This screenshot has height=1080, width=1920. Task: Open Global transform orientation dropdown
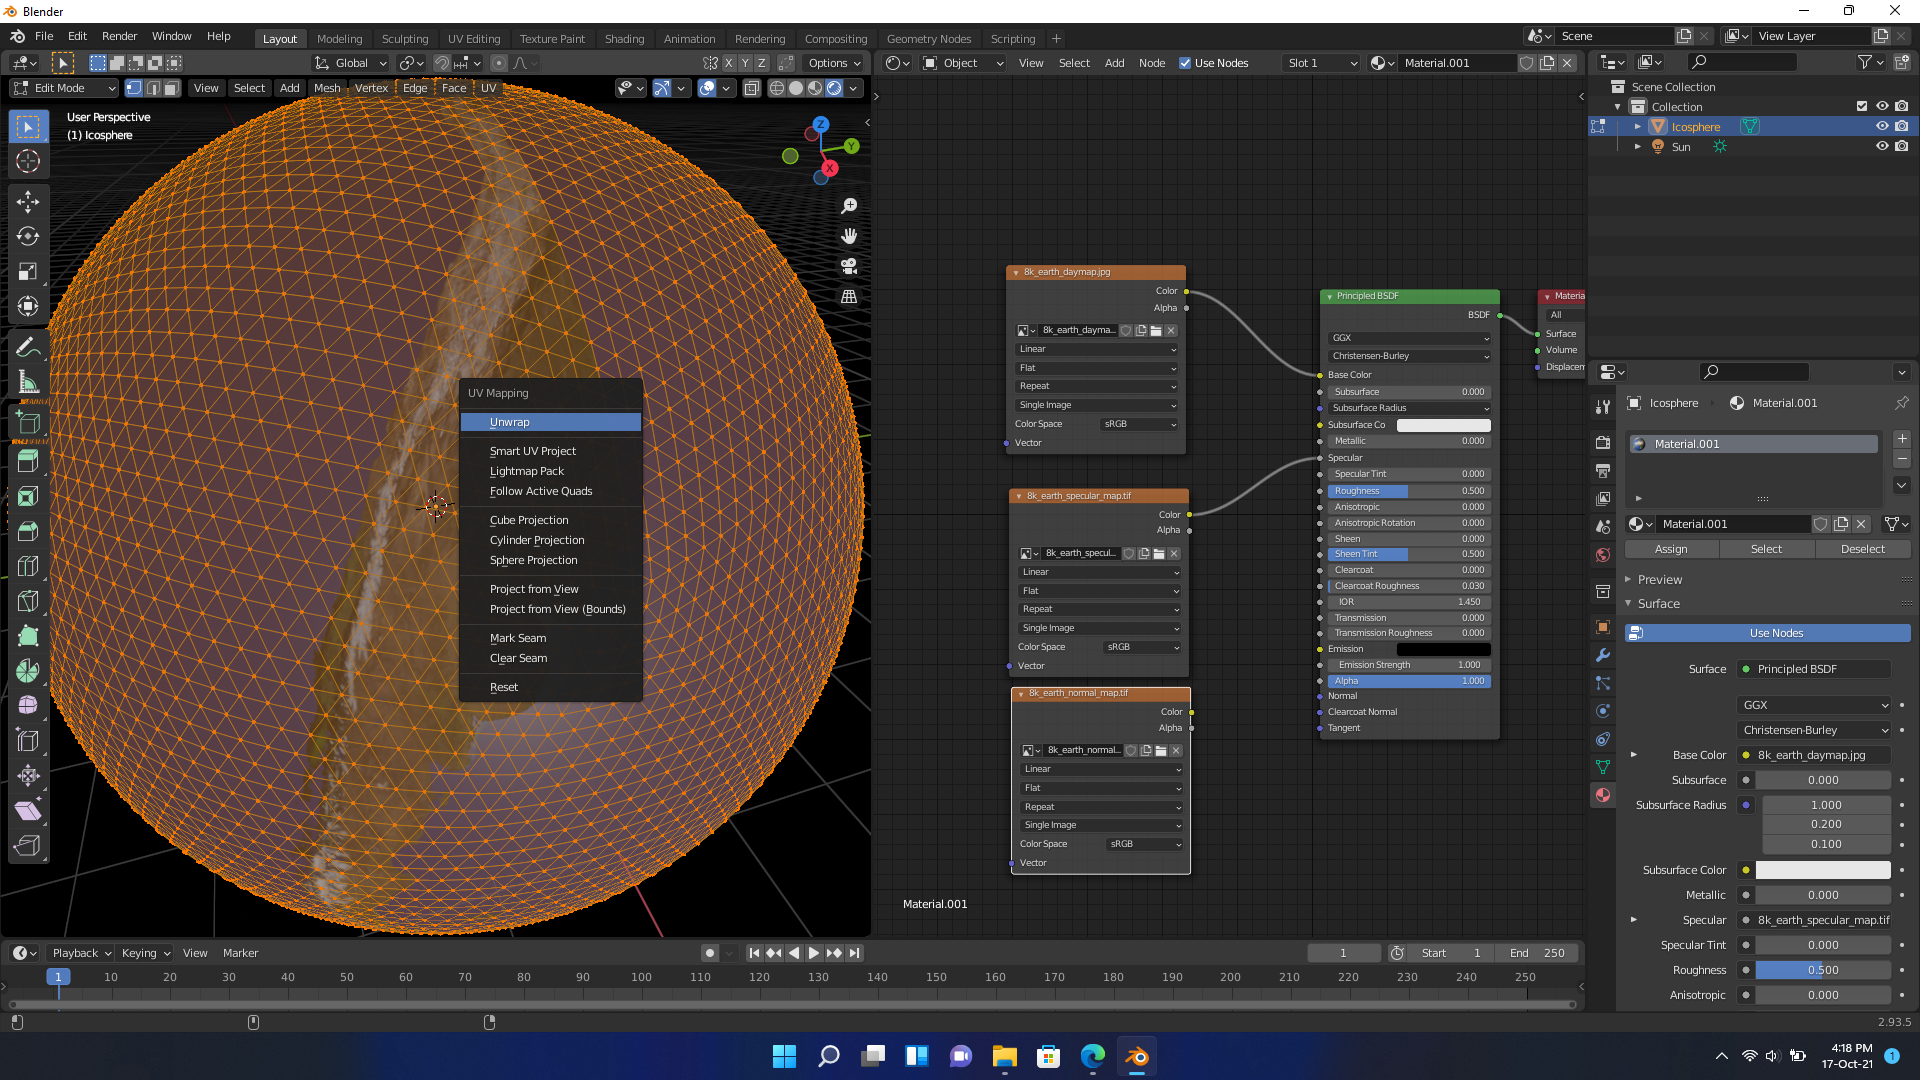(351, 63)
